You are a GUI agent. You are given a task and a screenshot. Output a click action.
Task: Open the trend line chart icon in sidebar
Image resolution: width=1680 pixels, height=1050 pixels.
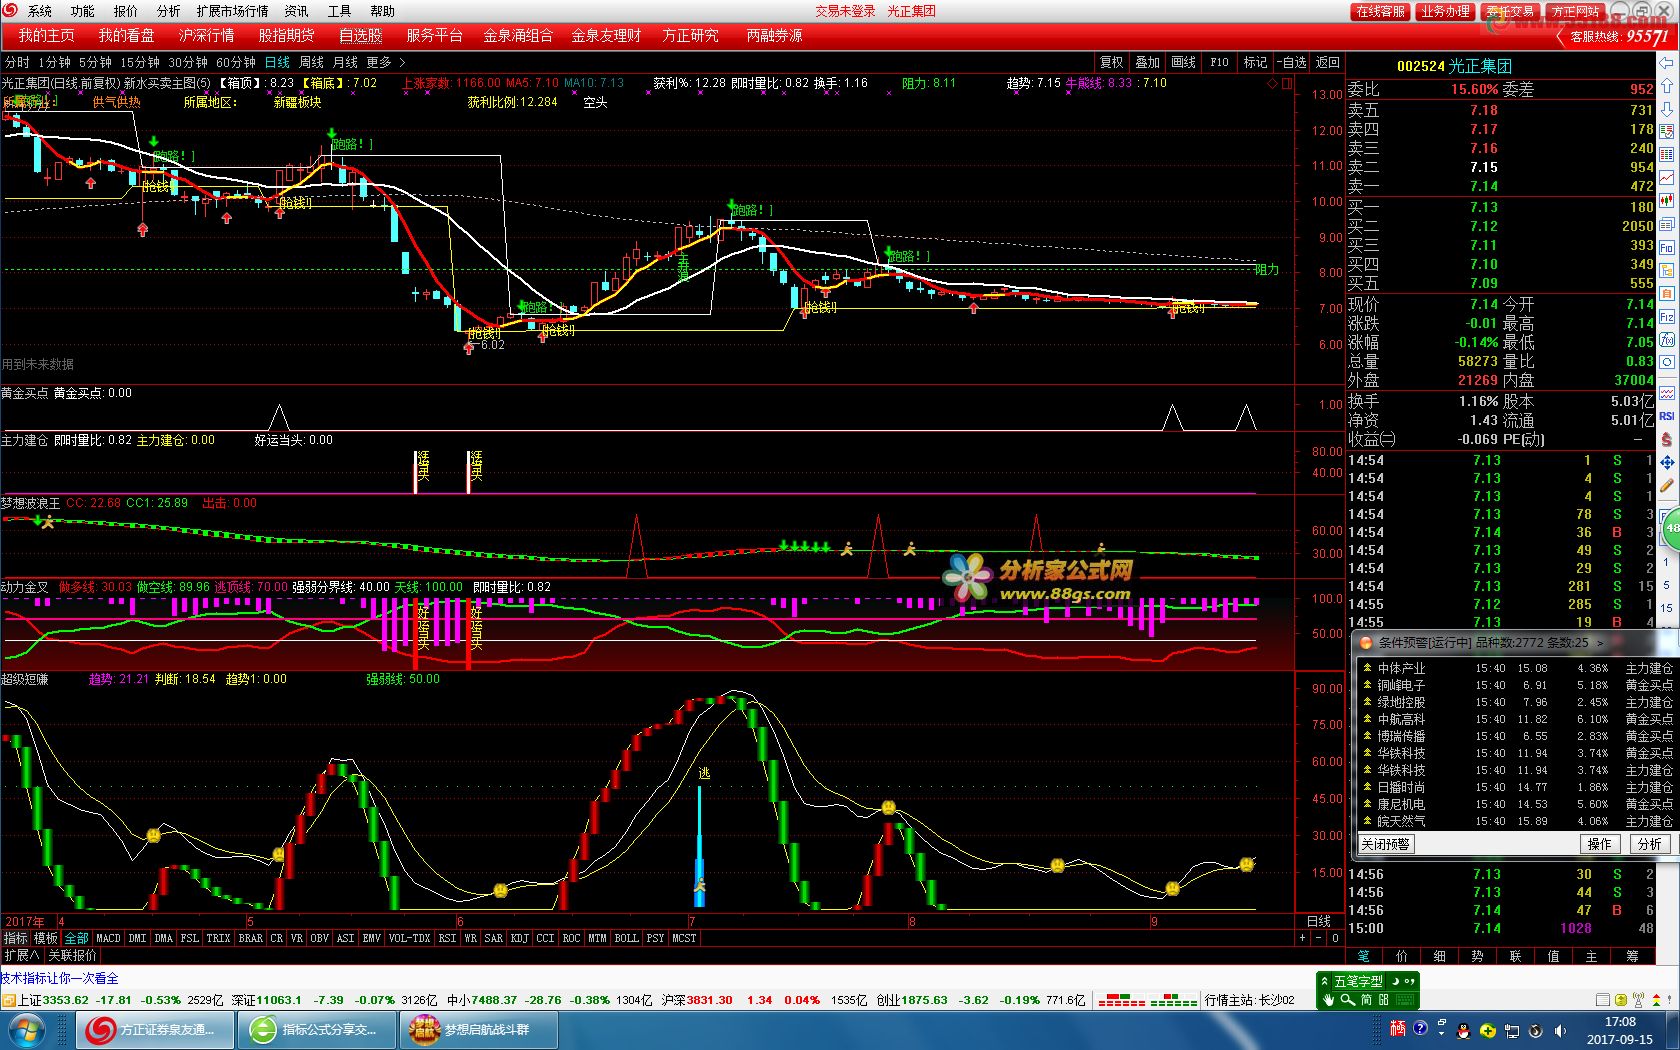click(x=1667, y=177)
